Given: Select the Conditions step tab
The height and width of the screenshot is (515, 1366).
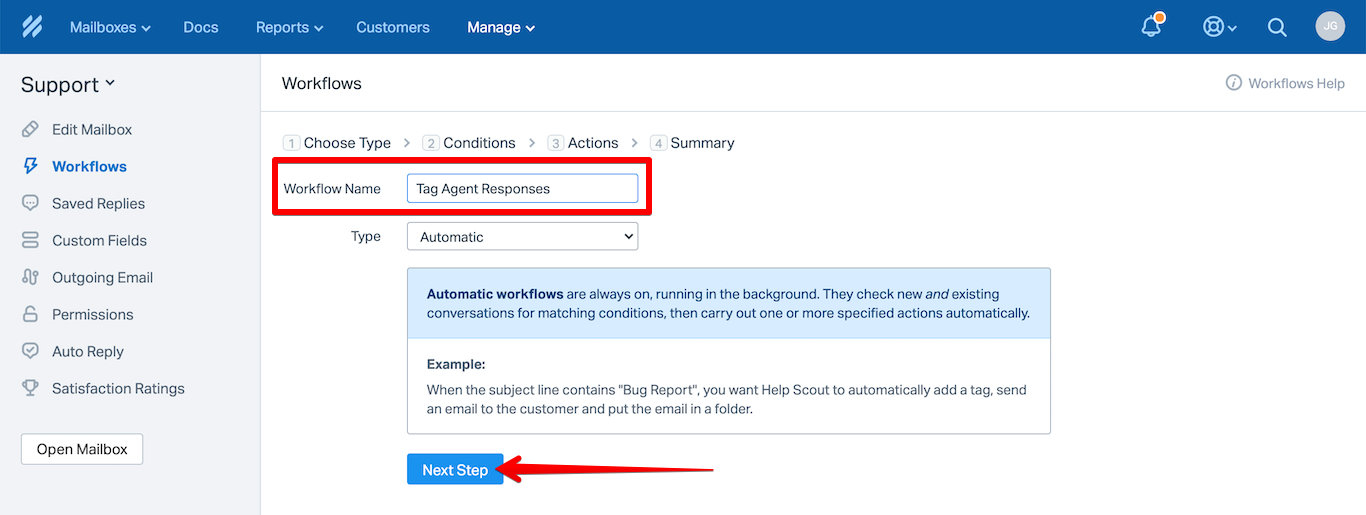Looking at the screenshot, I should pyautogui.click(x=469, y=143).
